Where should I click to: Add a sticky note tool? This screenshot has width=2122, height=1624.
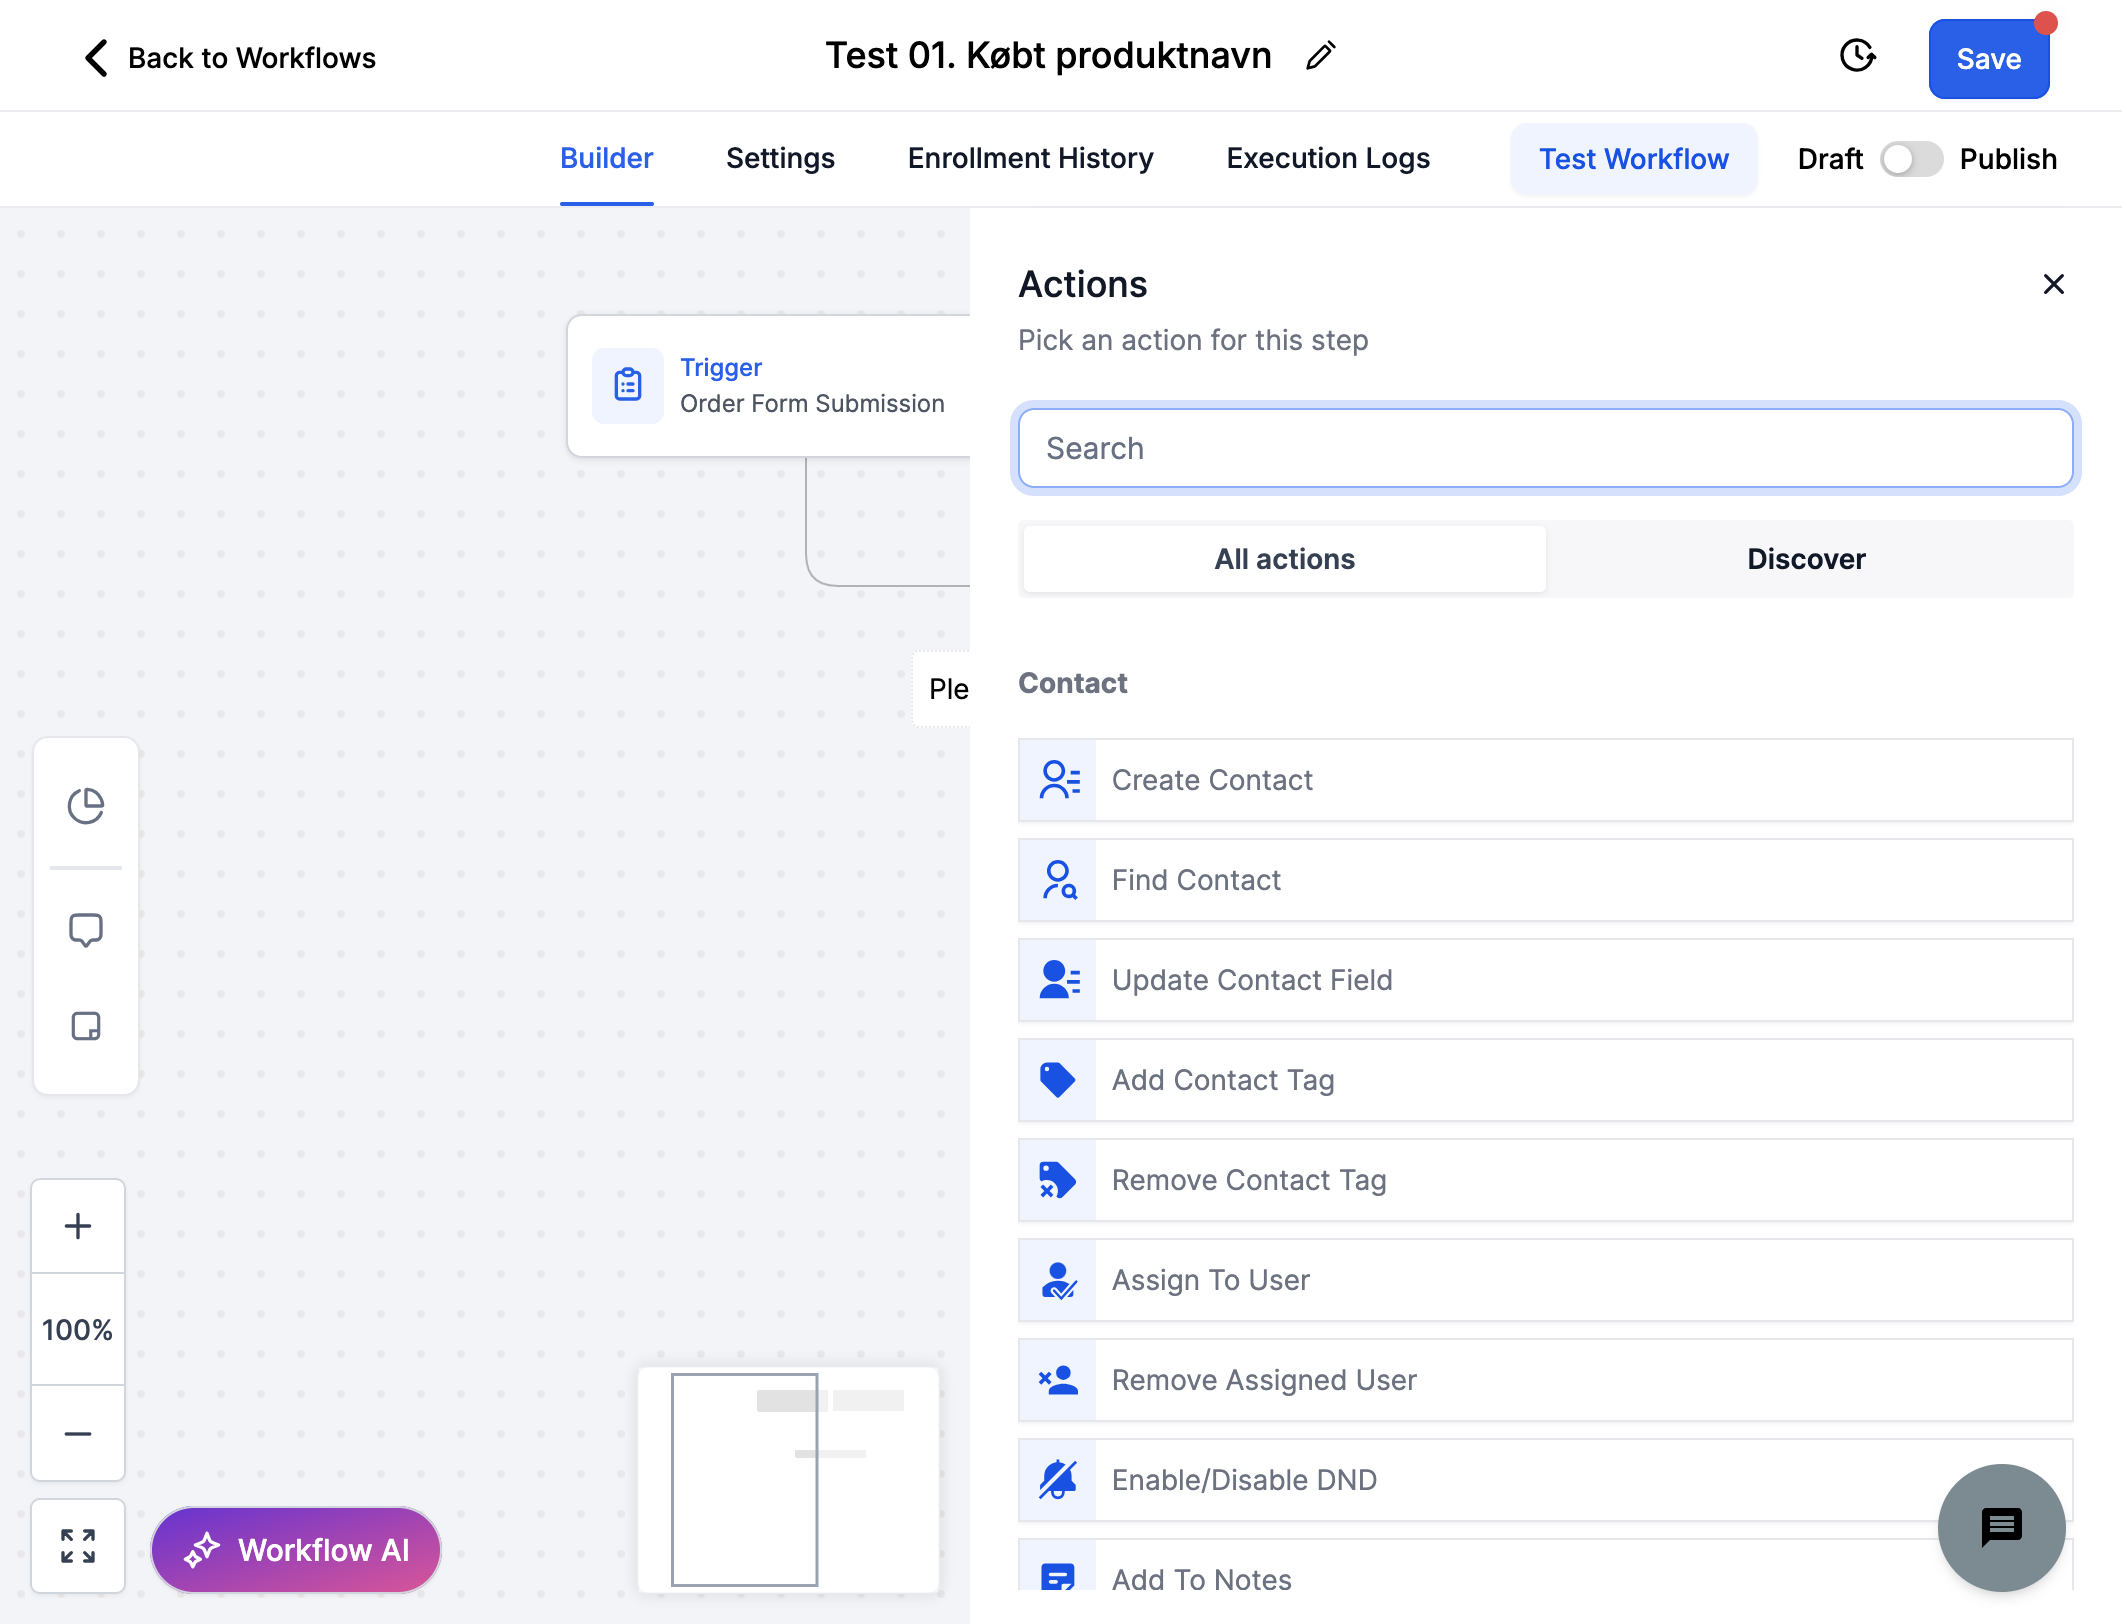(x=86, y=1026)
